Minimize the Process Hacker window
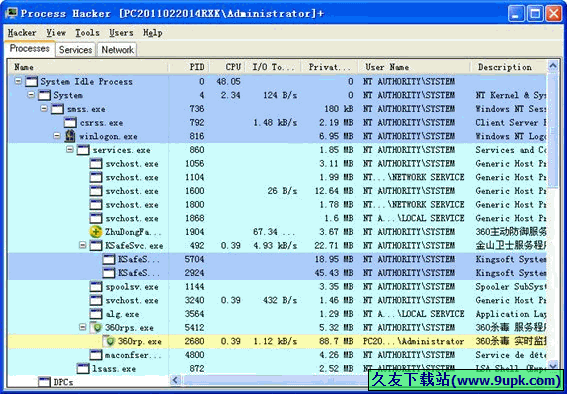 tap(516, 14)
